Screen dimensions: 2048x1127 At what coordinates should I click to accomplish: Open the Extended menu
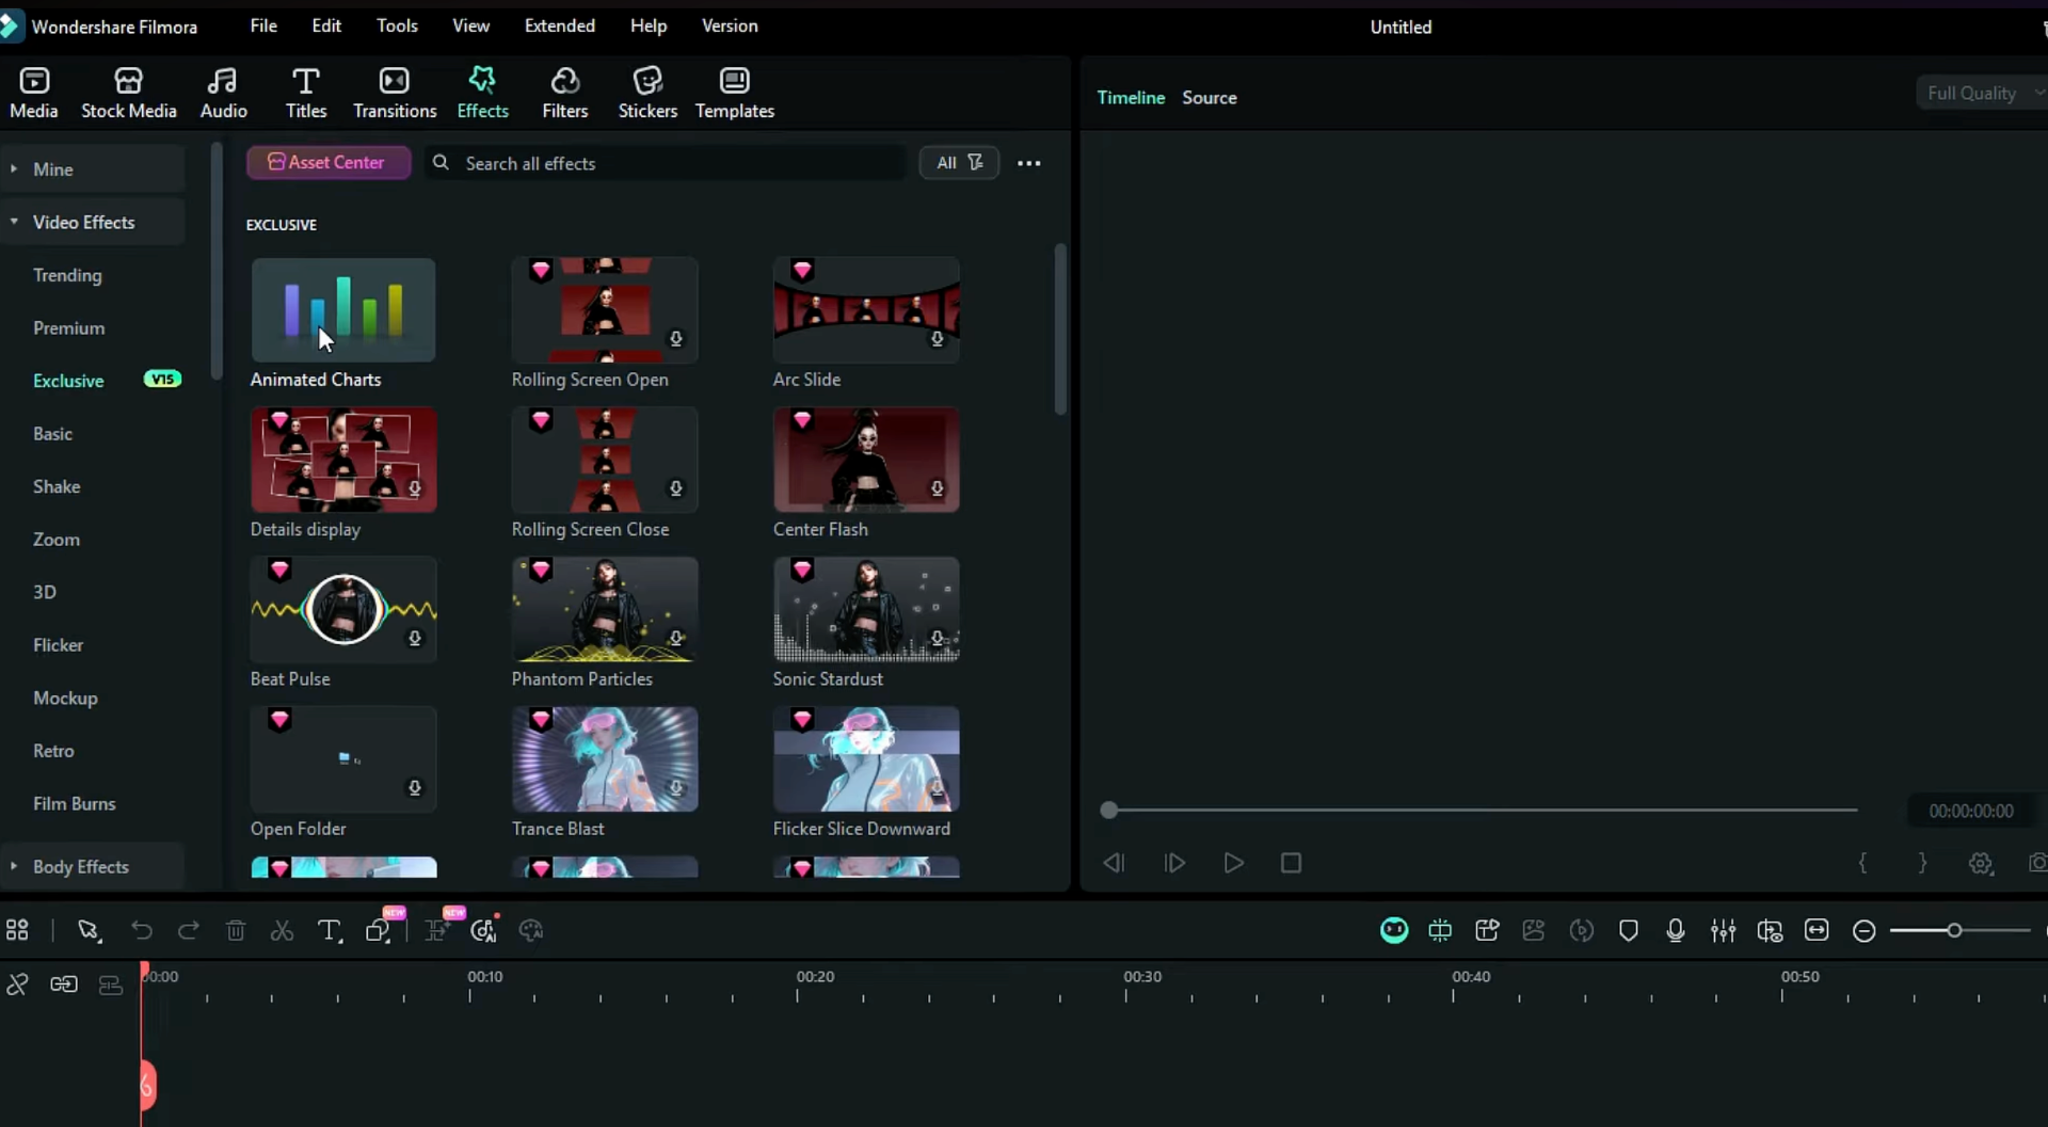pos(559,25)
